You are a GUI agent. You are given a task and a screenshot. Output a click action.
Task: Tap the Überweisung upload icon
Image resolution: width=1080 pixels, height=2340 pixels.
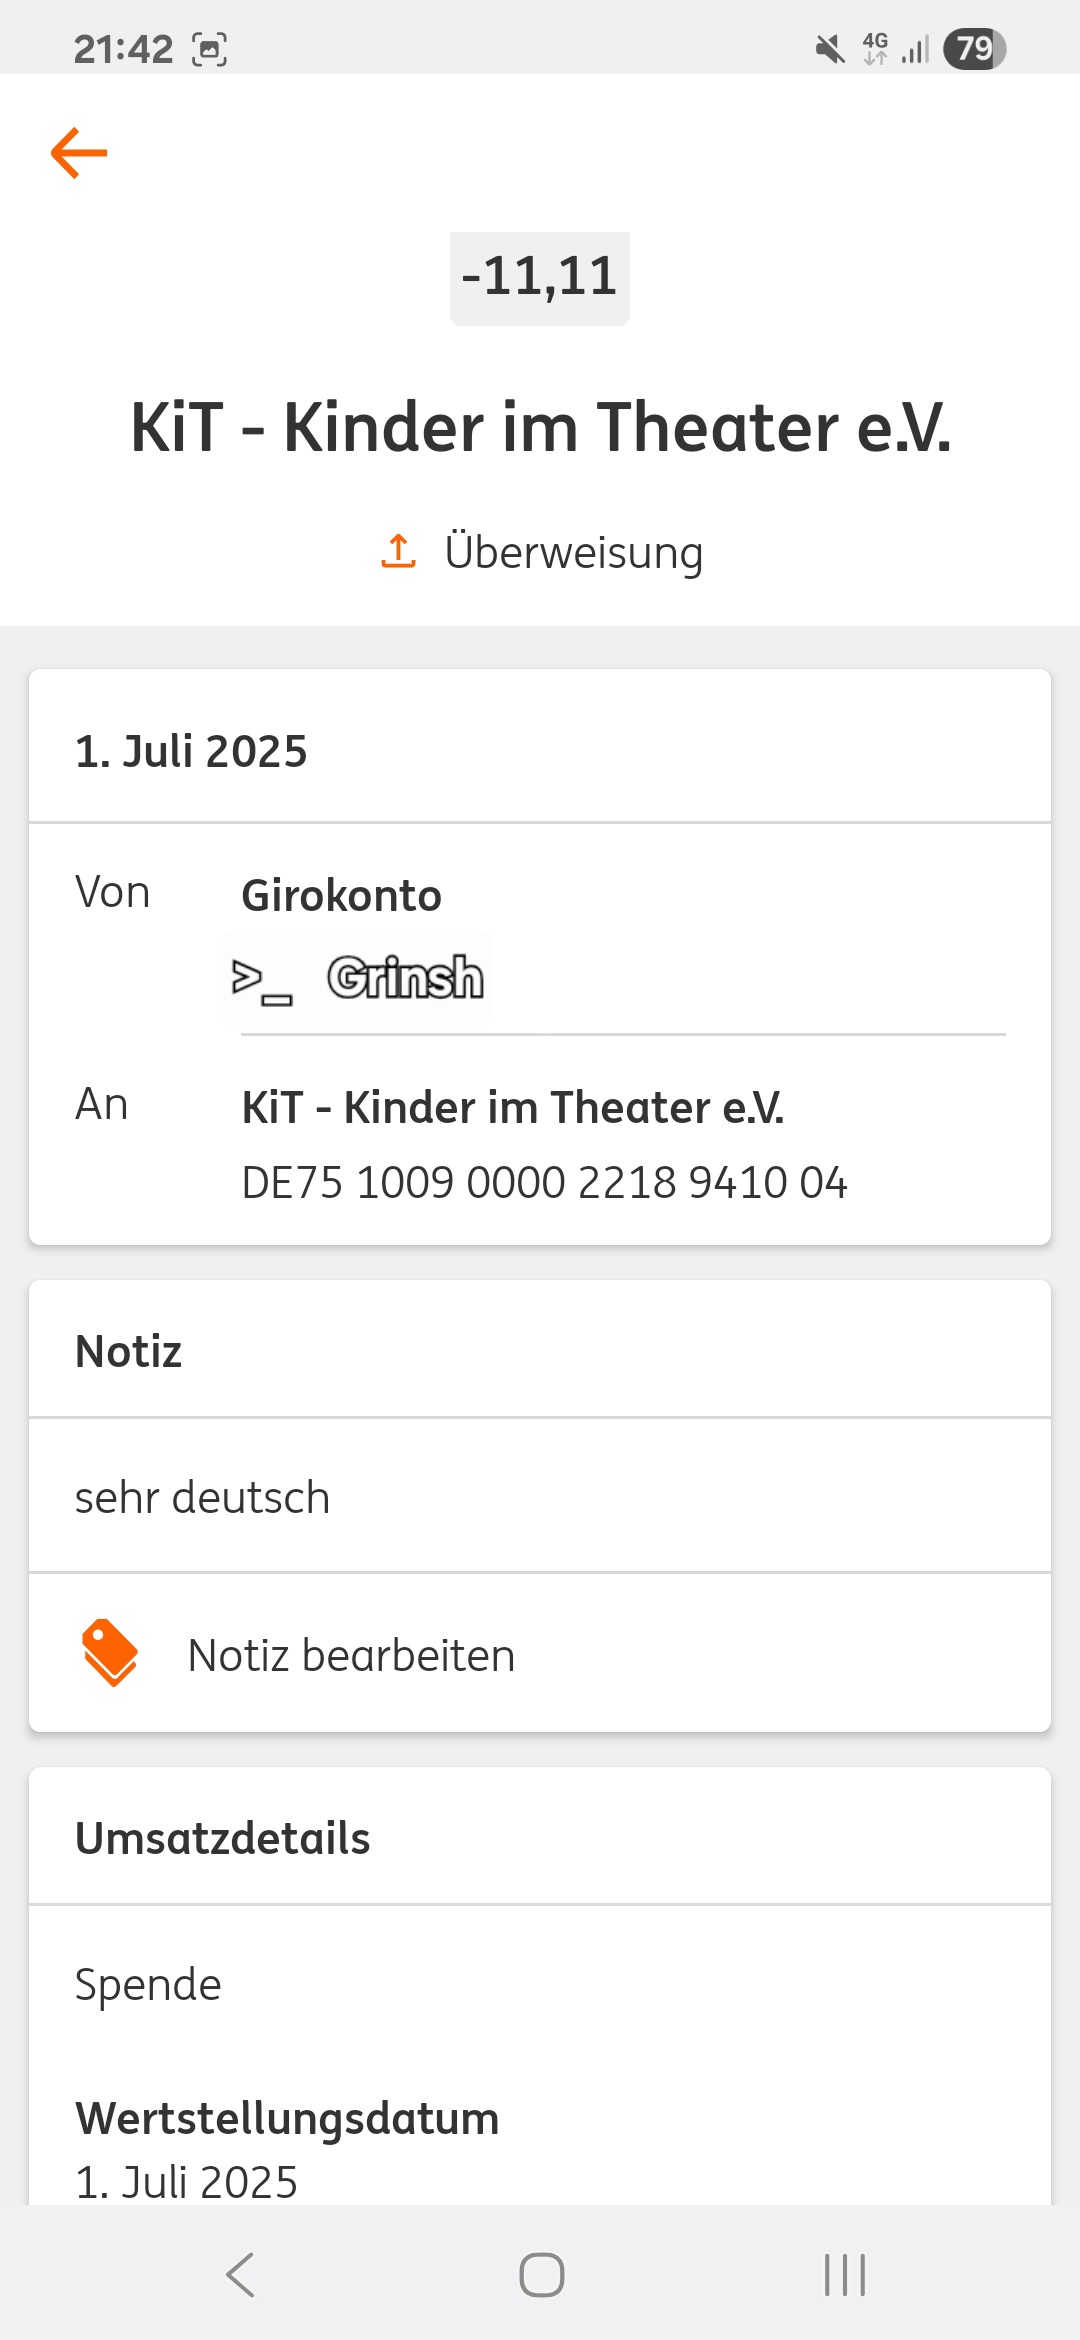coord(398,551)
